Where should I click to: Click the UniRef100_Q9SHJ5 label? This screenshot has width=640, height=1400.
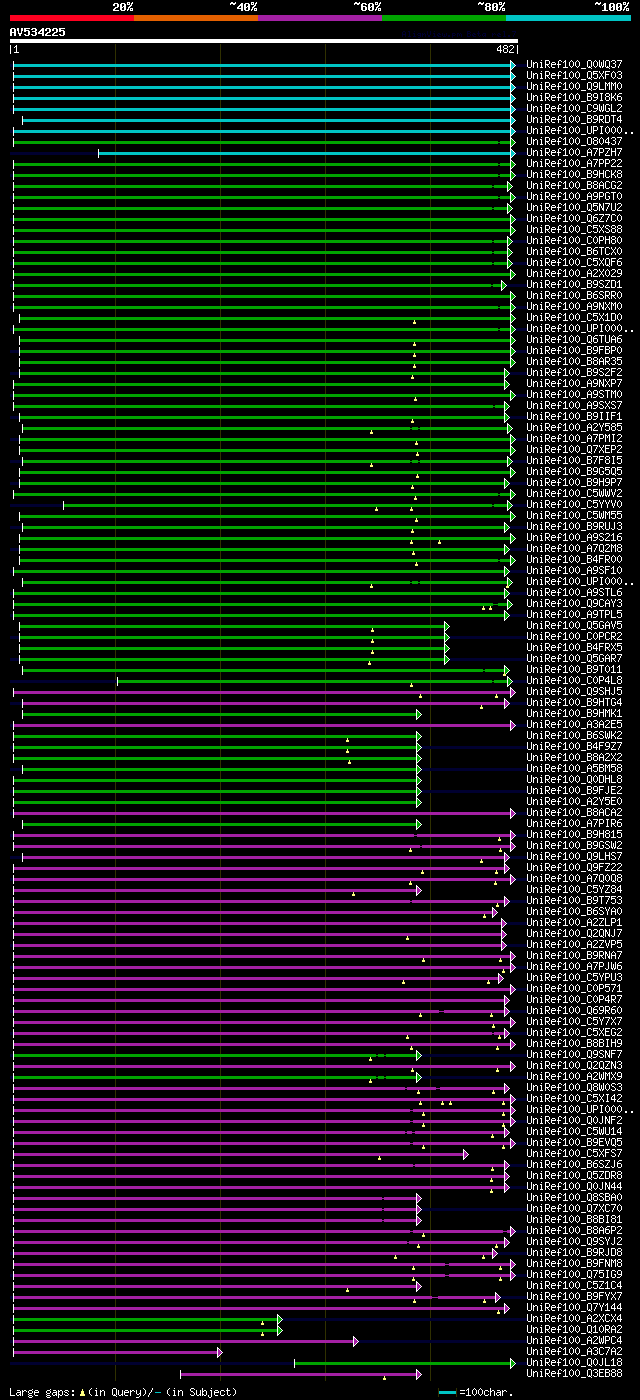pyautogui.click(x=574, y=691)
